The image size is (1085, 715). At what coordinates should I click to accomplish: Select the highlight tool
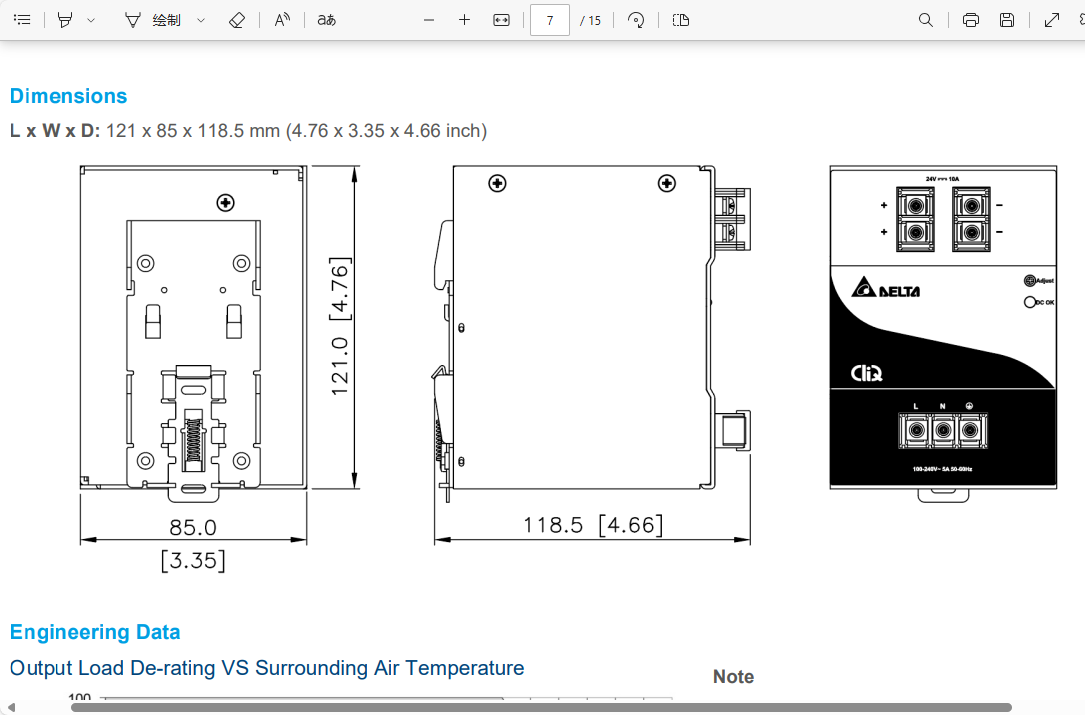point(65,20)
